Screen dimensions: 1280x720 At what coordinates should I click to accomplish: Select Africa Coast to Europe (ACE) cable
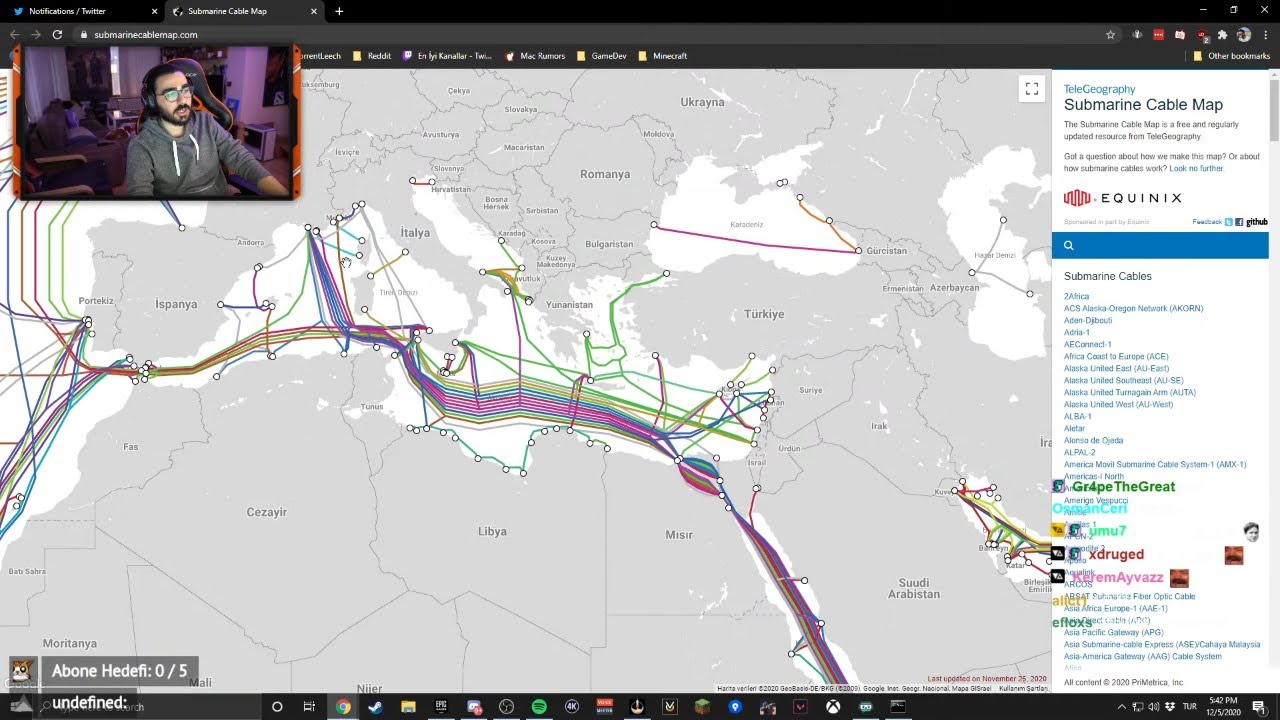point(1116,356)
